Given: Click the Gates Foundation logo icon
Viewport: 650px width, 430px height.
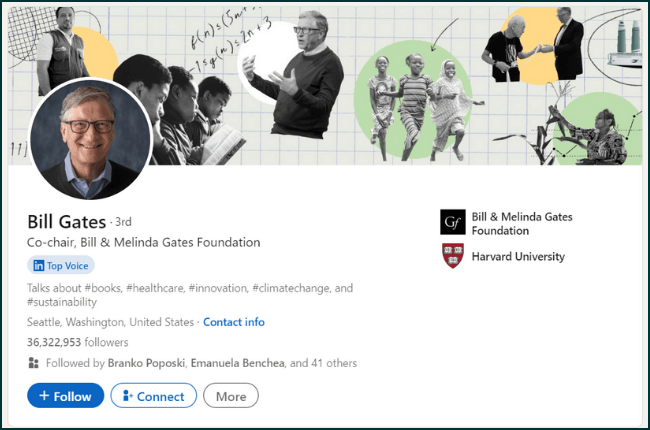Looking at the screenshot, I should point(453,222).
